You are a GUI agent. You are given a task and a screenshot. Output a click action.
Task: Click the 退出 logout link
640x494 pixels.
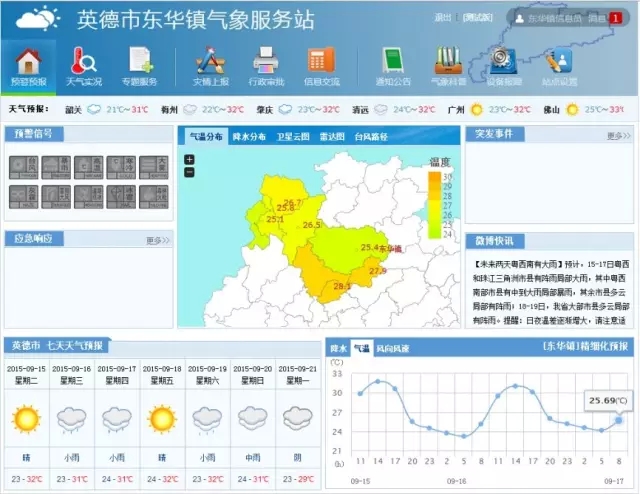[444, 18]
